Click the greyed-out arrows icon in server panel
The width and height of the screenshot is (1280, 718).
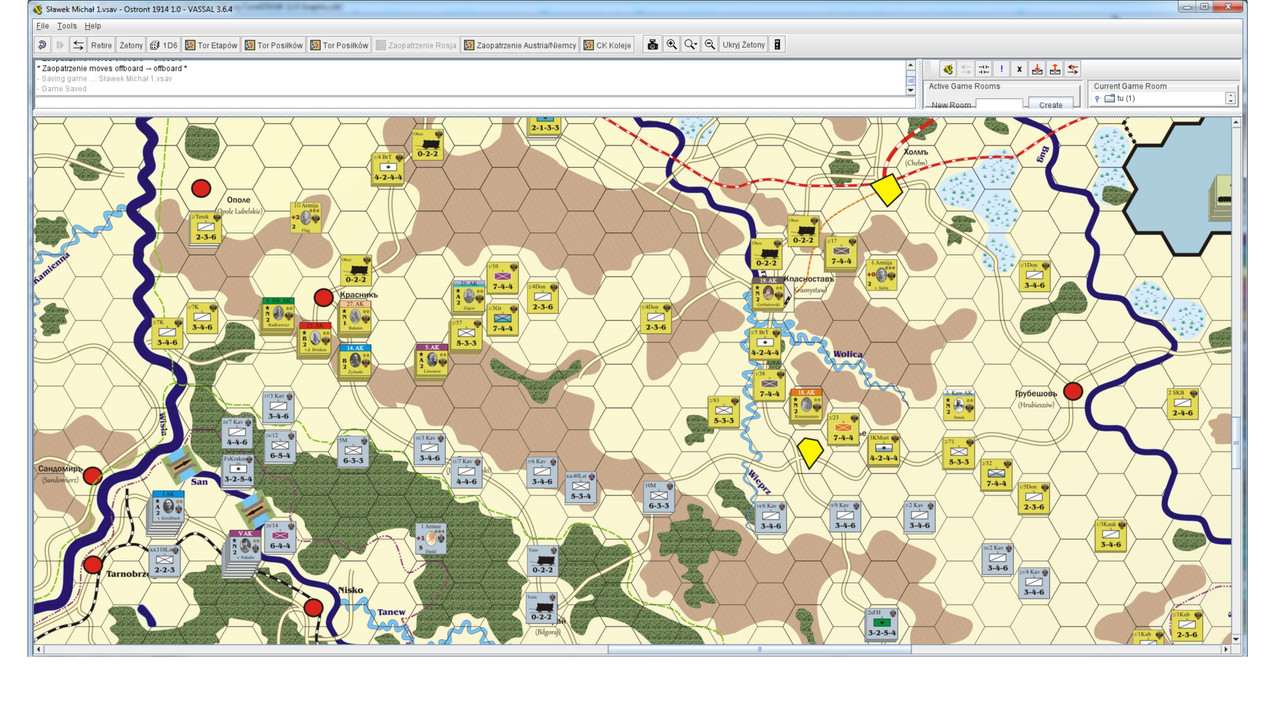click(966, 69)
